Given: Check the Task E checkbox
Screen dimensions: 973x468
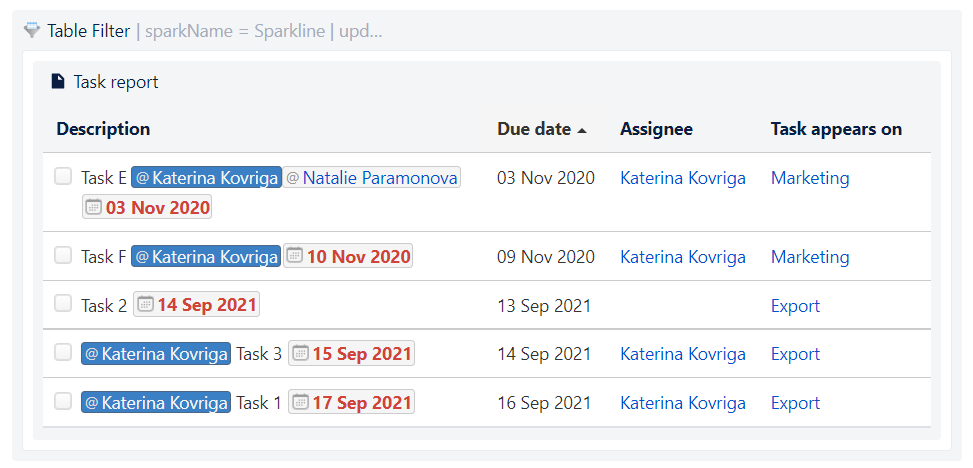Looking at the screenshot, I should [63, 177].
